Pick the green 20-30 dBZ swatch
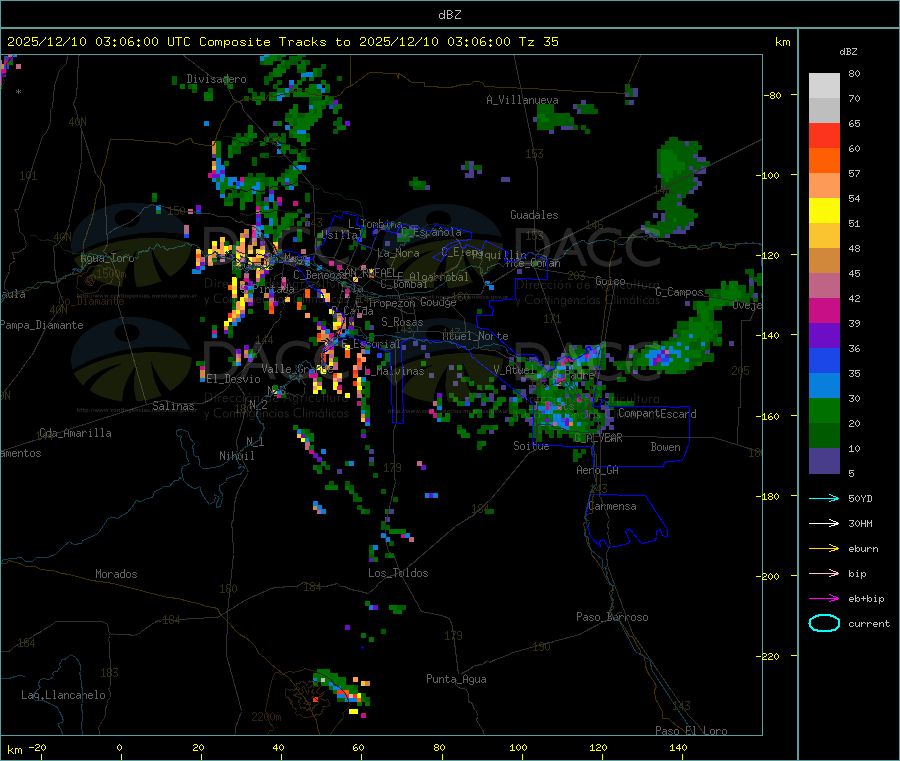The image size is (900, 761). [x=824, y=410]
